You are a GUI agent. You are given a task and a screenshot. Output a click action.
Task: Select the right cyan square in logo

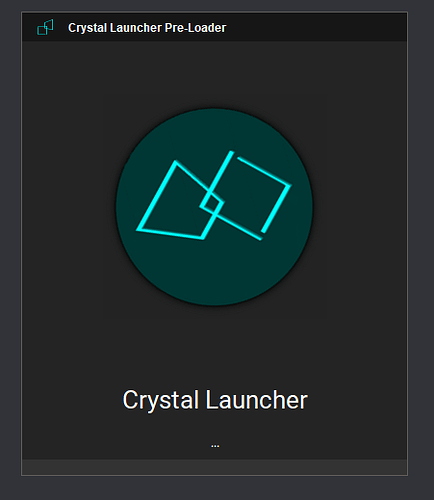point(245,195)
